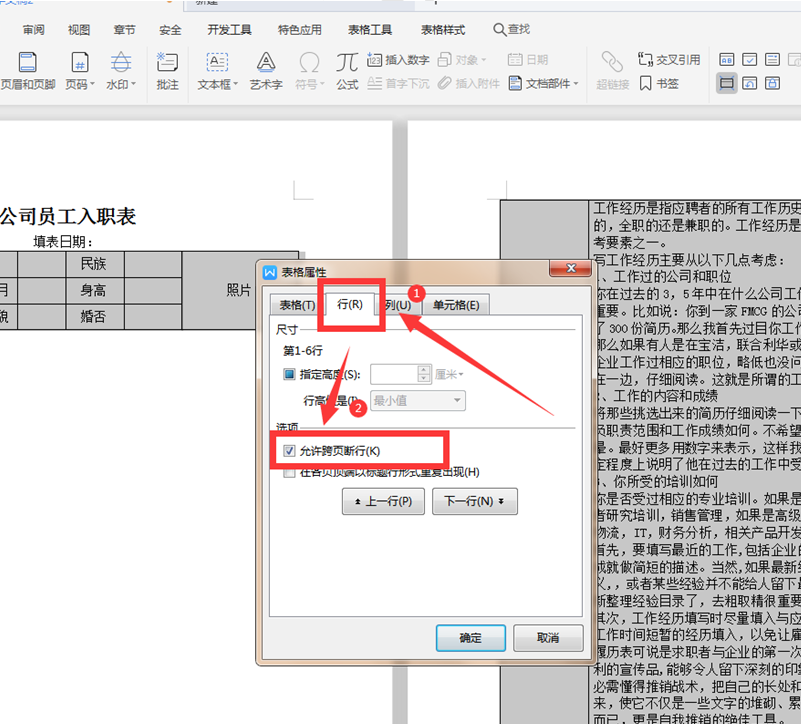
Task: Insert a check box form field icon
Action: tap(749, 60)
